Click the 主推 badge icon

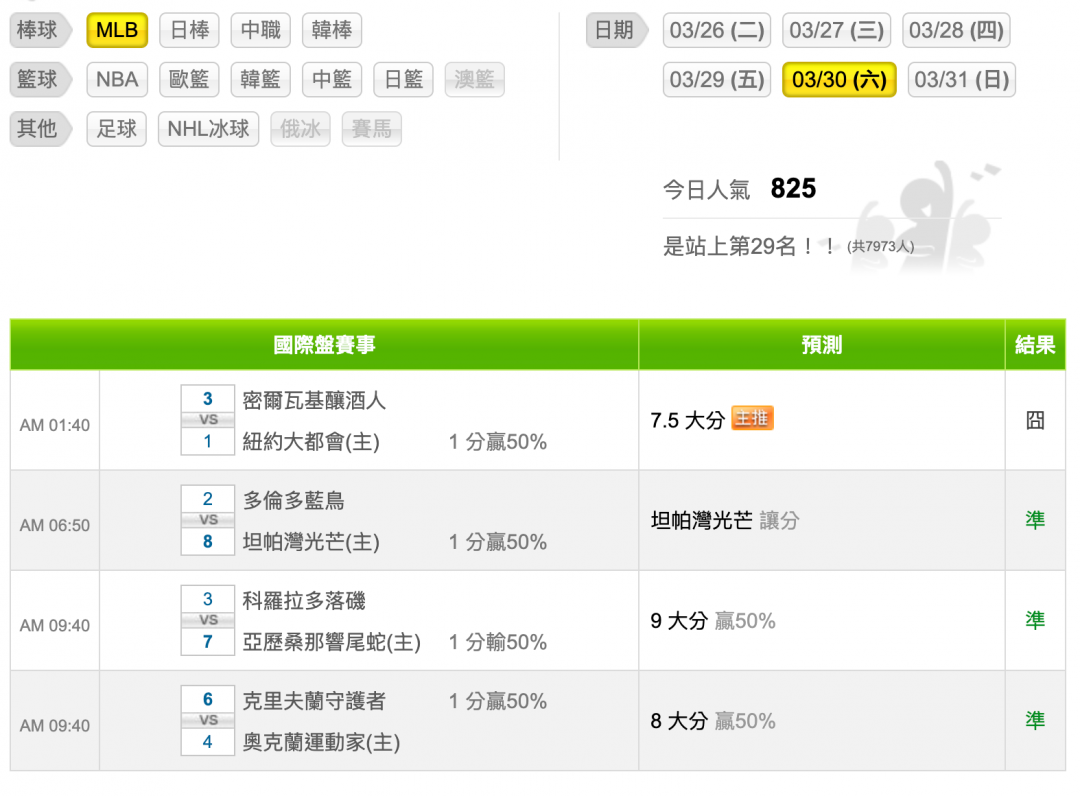tap(752, 418)
